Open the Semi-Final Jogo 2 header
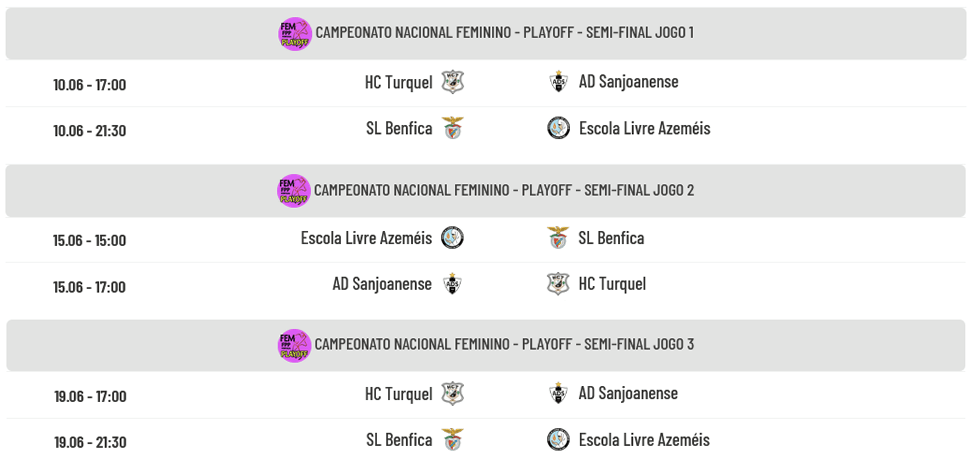This screenshot has width=973, height=476. [486, 191]
